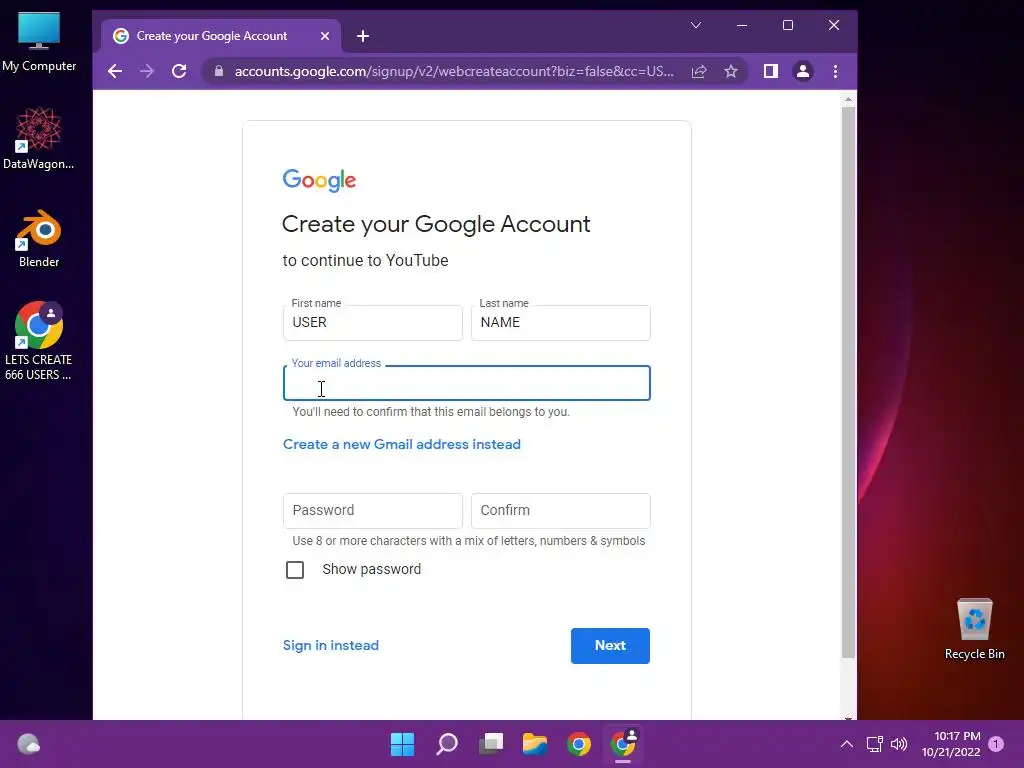Screen dimensions: 1024x768
Task: Open My Computer desktop icon
Action: (x=39, y=42)
